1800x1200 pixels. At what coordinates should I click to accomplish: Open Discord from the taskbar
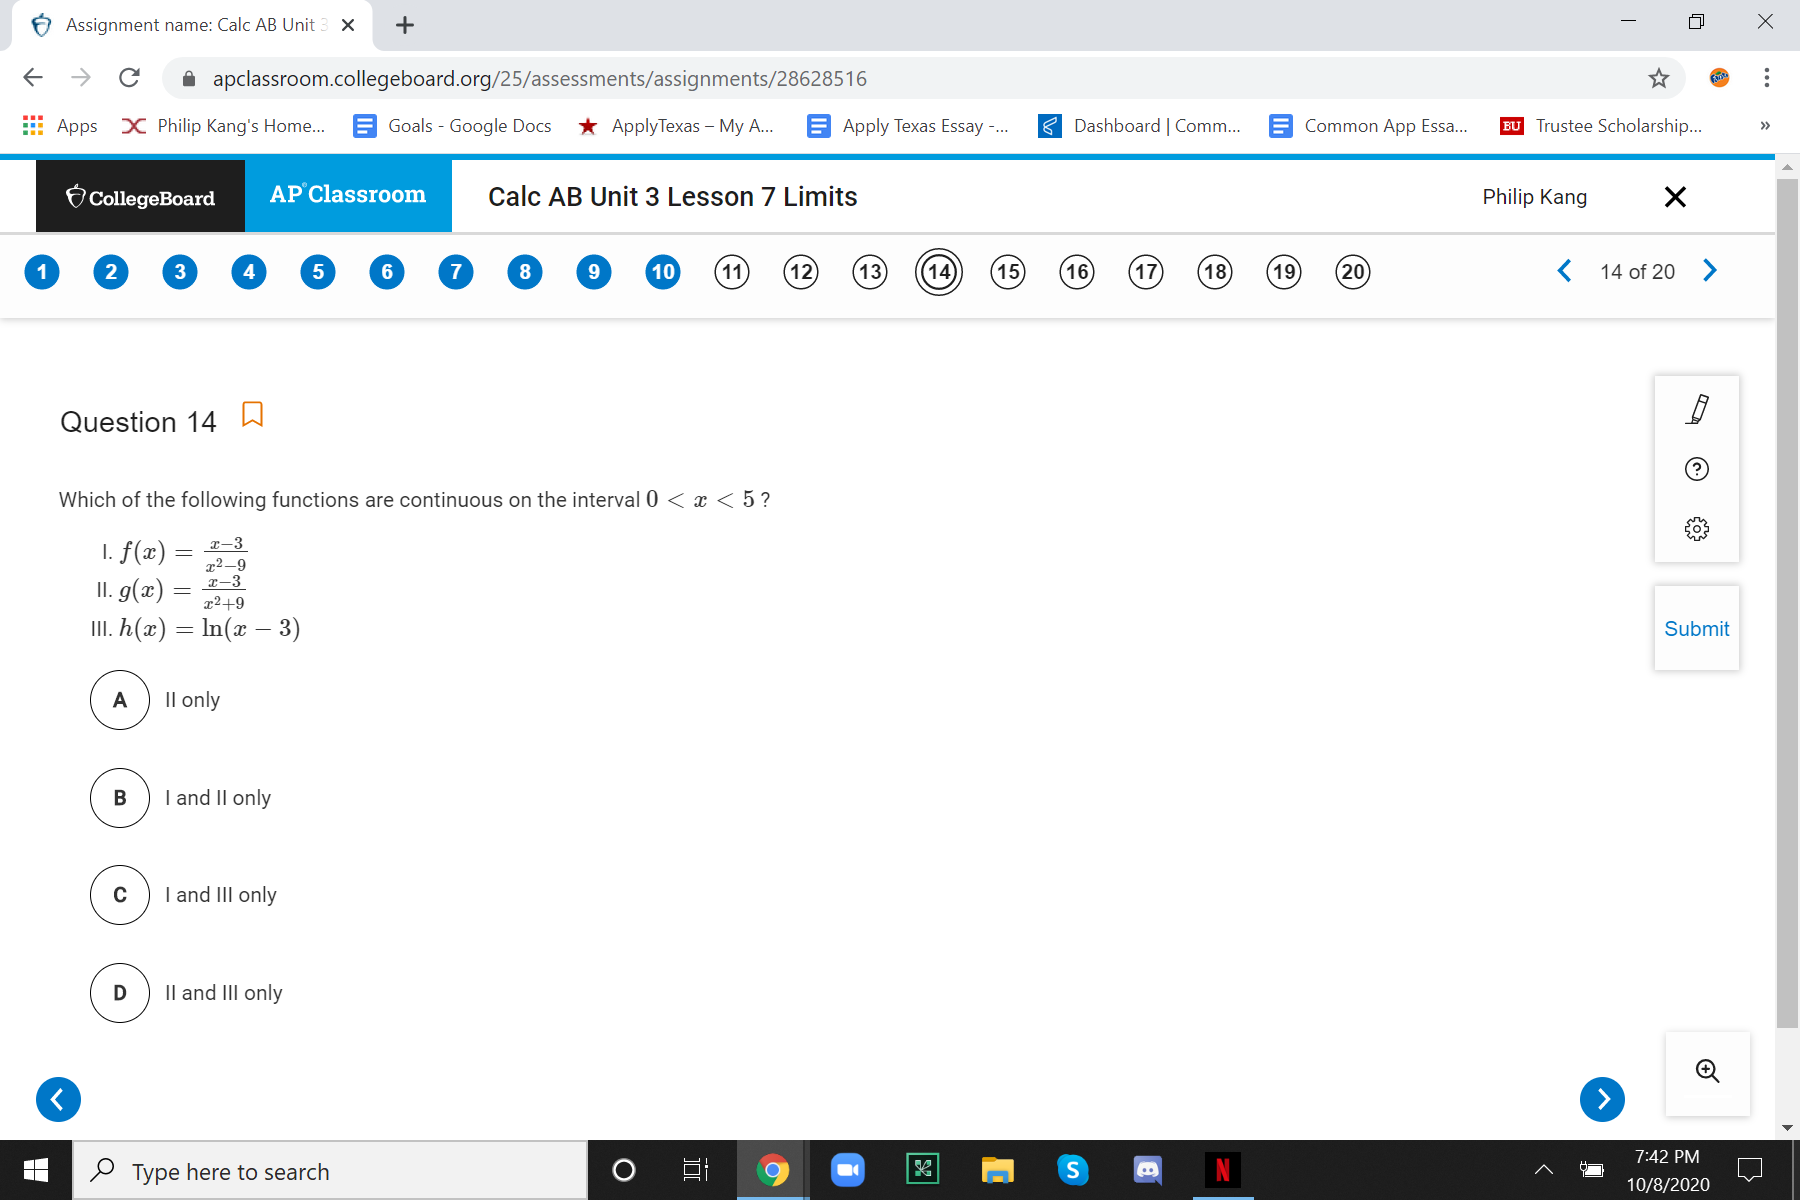1147,1169
